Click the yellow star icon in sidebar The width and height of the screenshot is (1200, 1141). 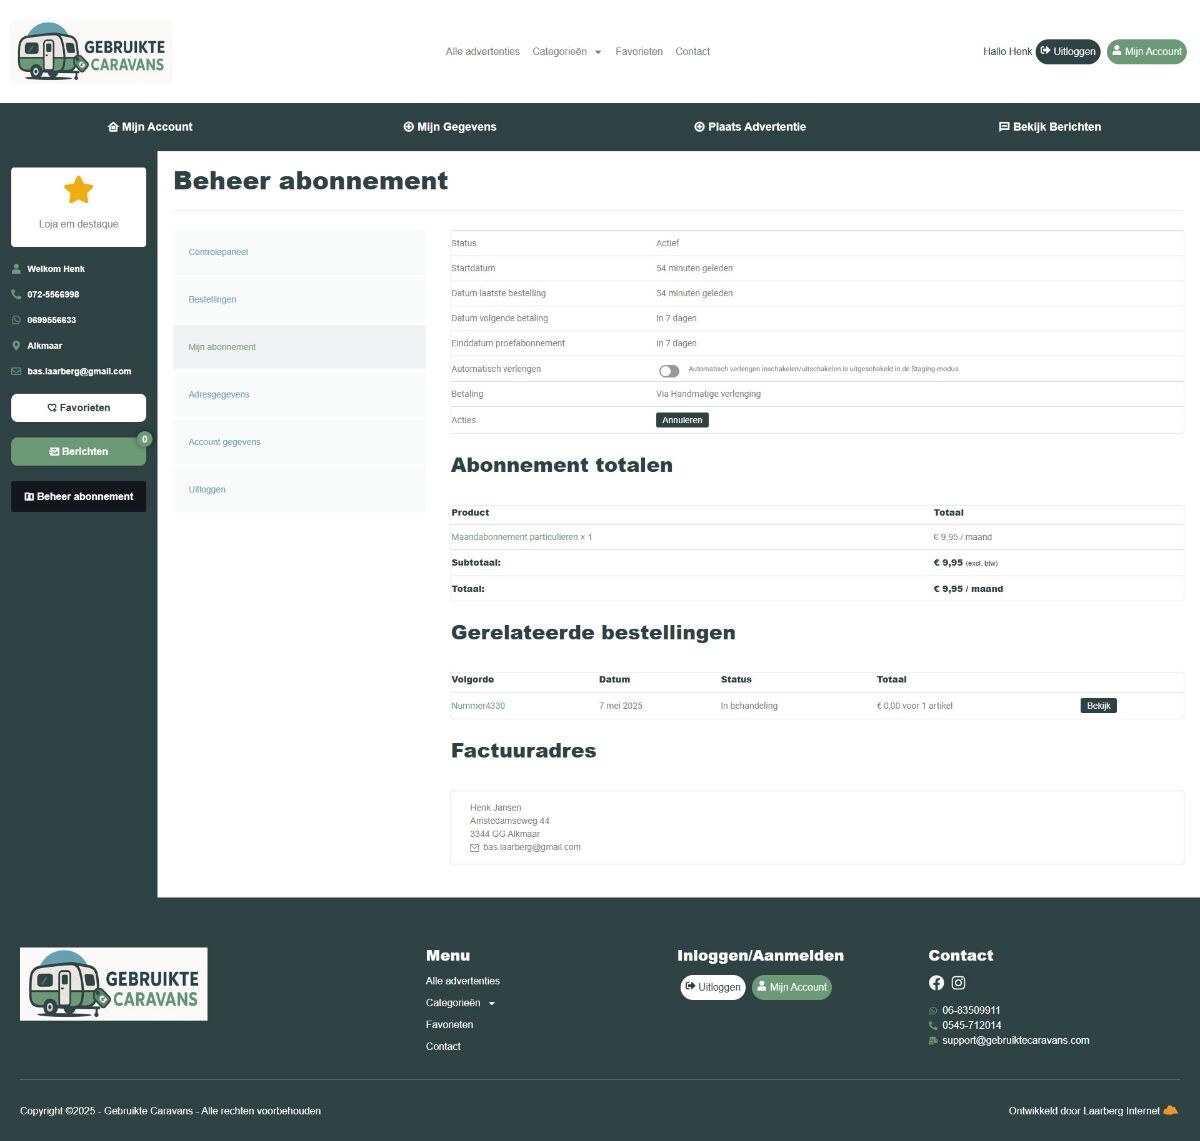(x=78, y=190)
